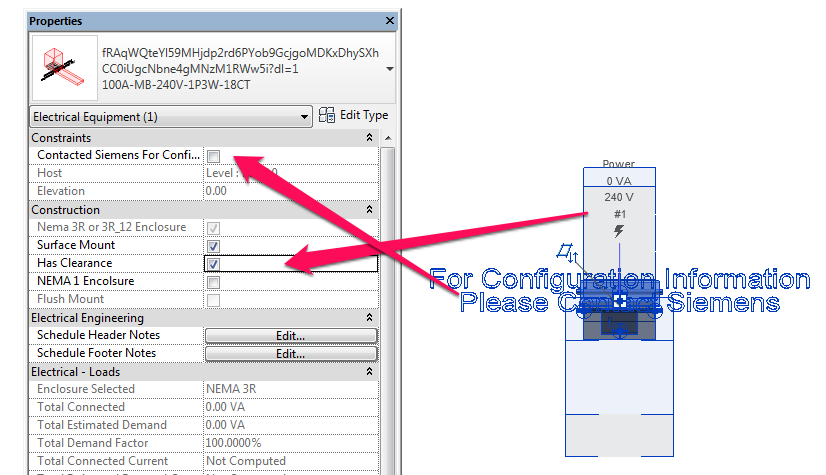826x475 pixels.
Task: Close the Properties palette
Action: 390,21
